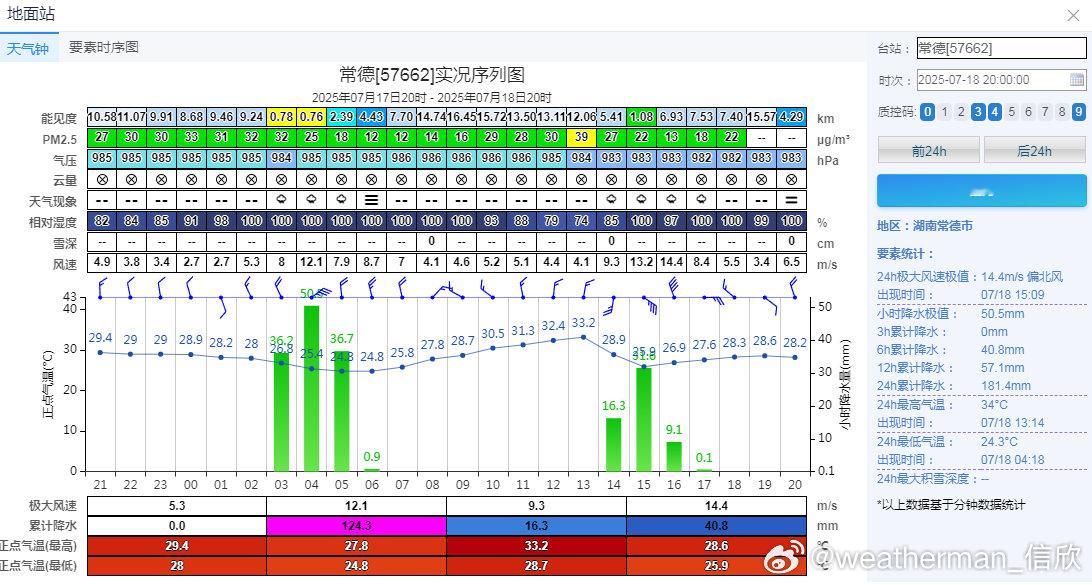
Task: Click the visibility cell showing 0.76
Action: (x=311, y=117)
